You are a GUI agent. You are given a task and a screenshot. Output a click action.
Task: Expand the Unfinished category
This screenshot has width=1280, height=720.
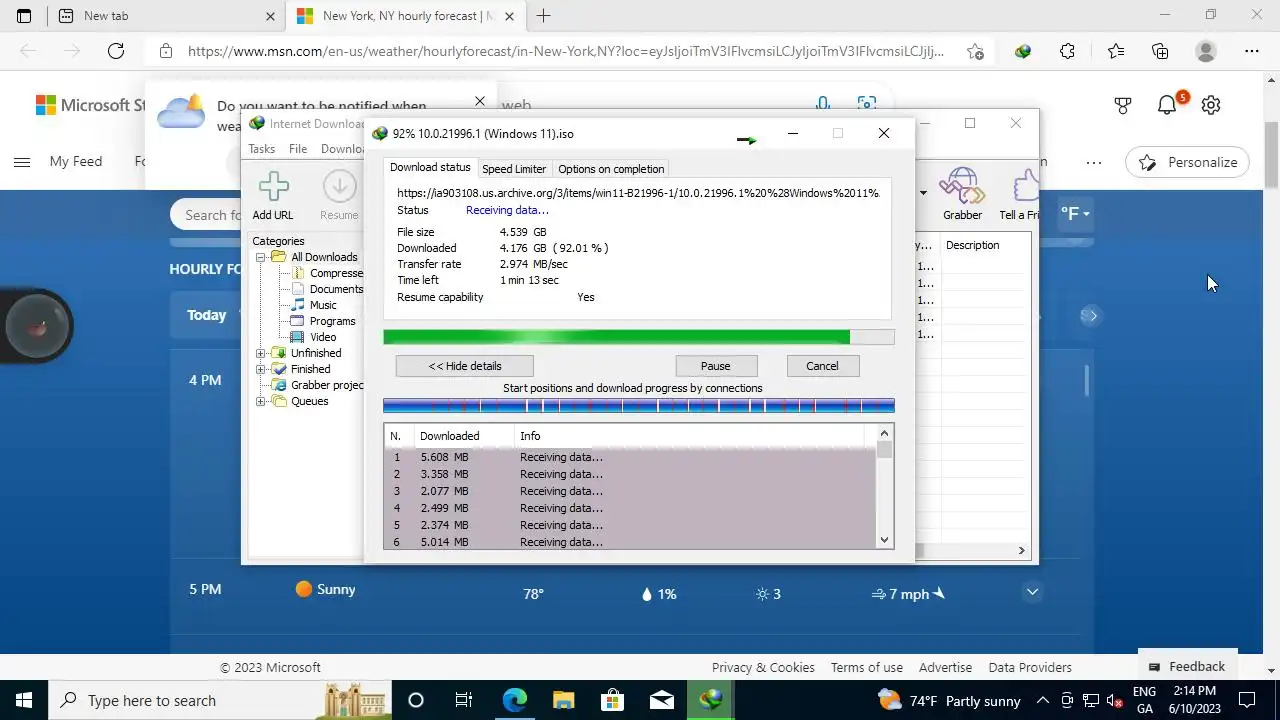(x=261, y=353)
